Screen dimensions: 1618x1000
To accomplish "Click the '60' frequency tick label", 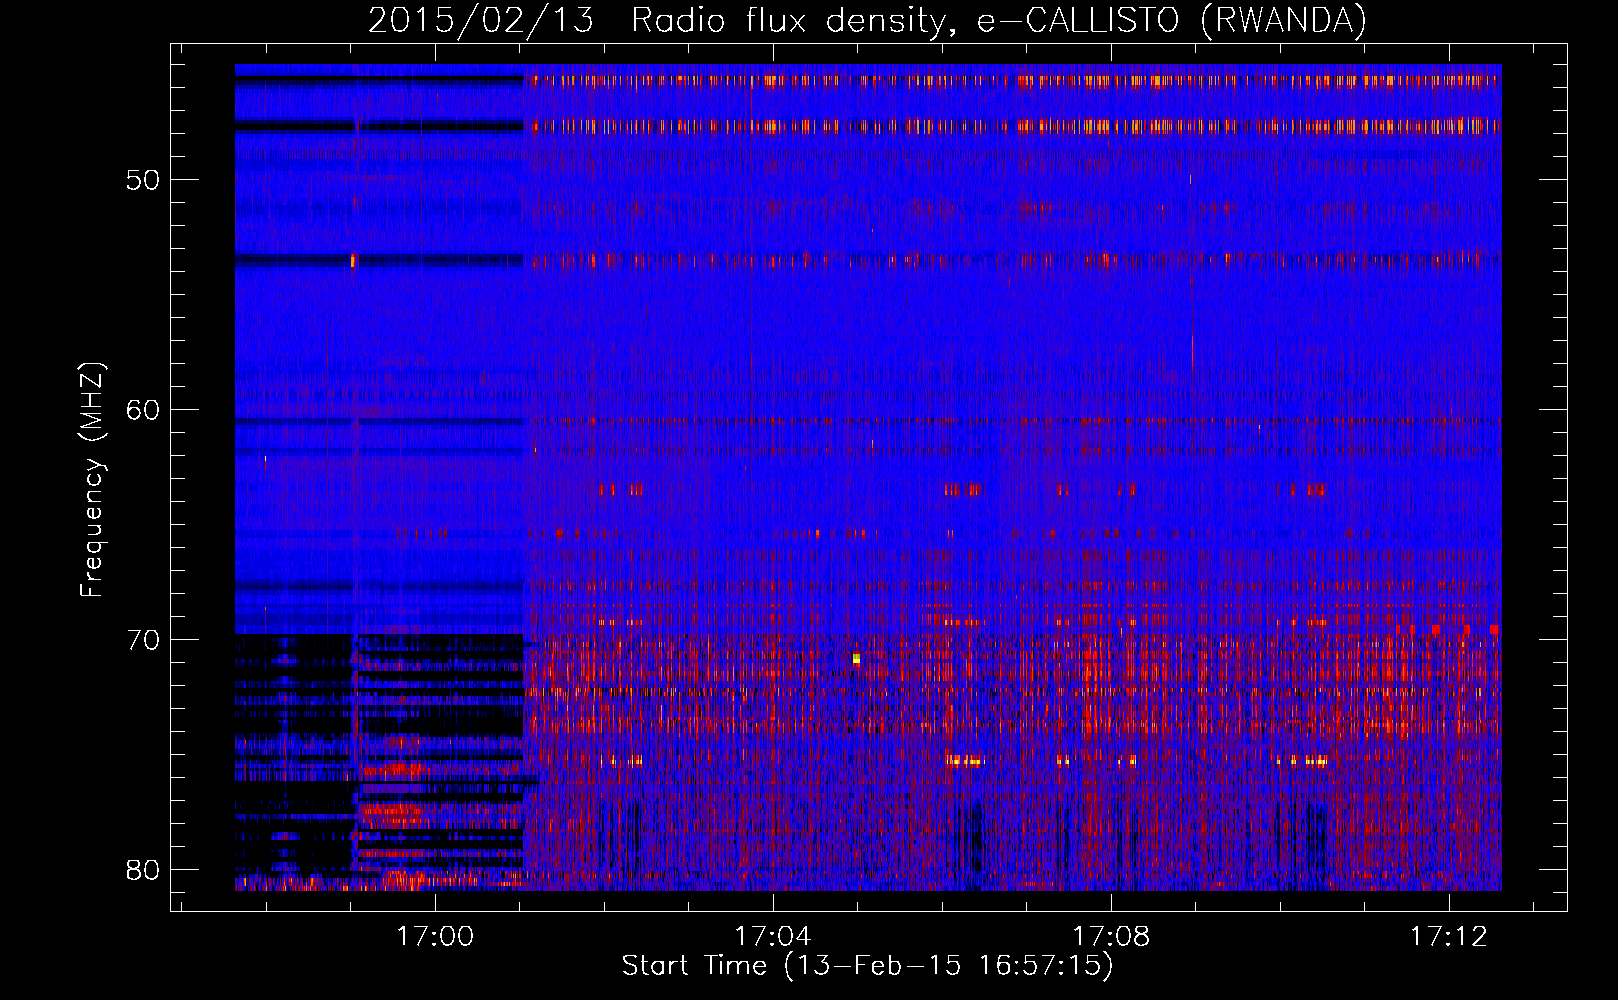I will coord(143,410).
